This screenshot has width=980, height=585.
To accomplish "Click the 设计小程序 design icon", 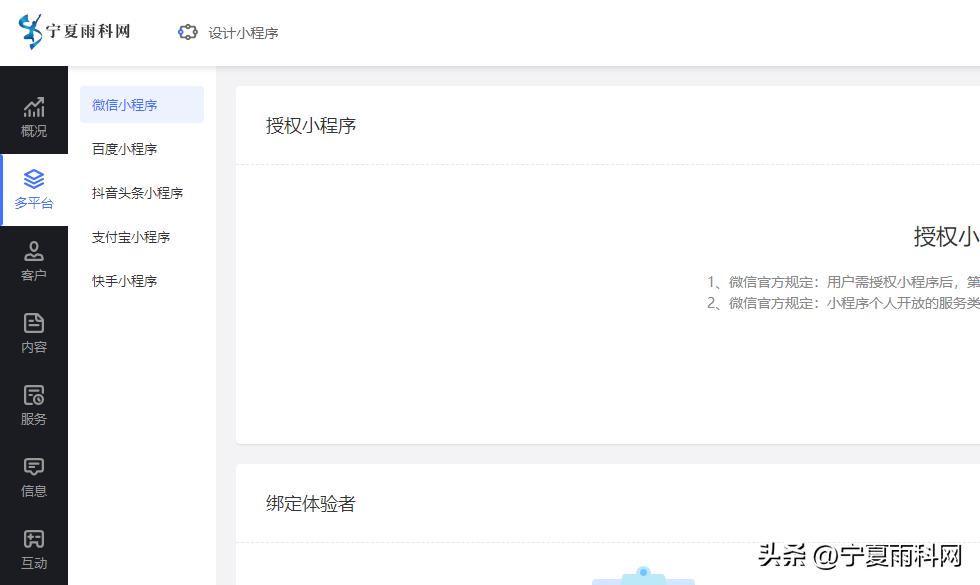I will click(228, 32).
